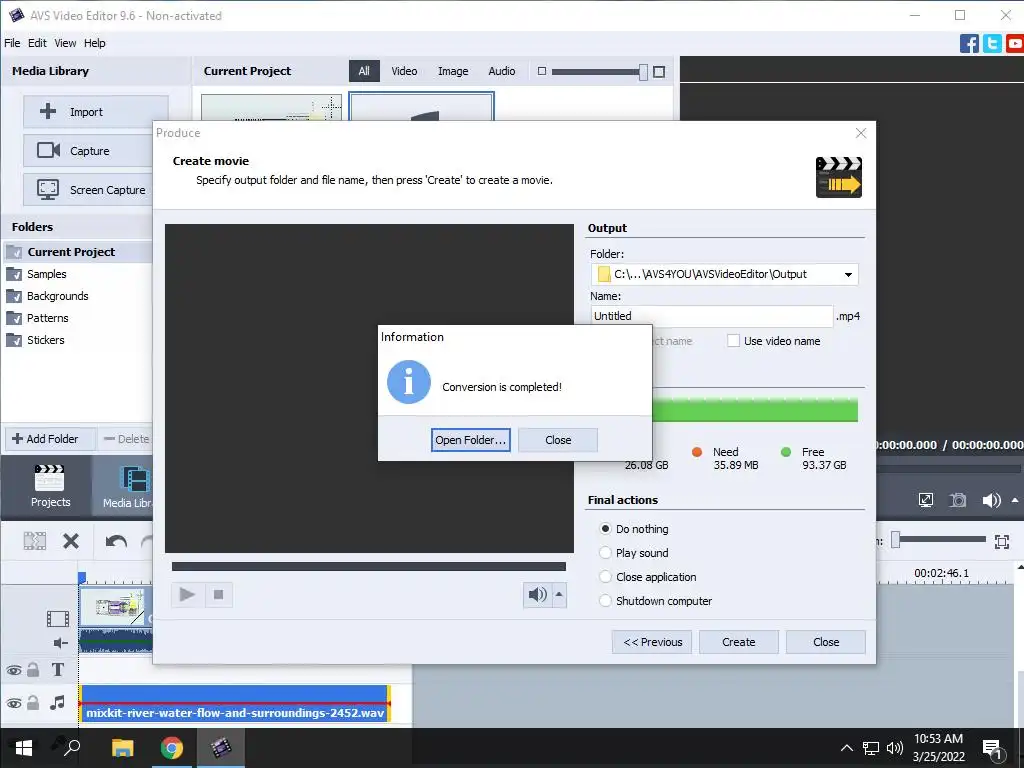Click the snapshot camera icon in preview
This screenshot has height=768, width=1024.
[958, 500]
